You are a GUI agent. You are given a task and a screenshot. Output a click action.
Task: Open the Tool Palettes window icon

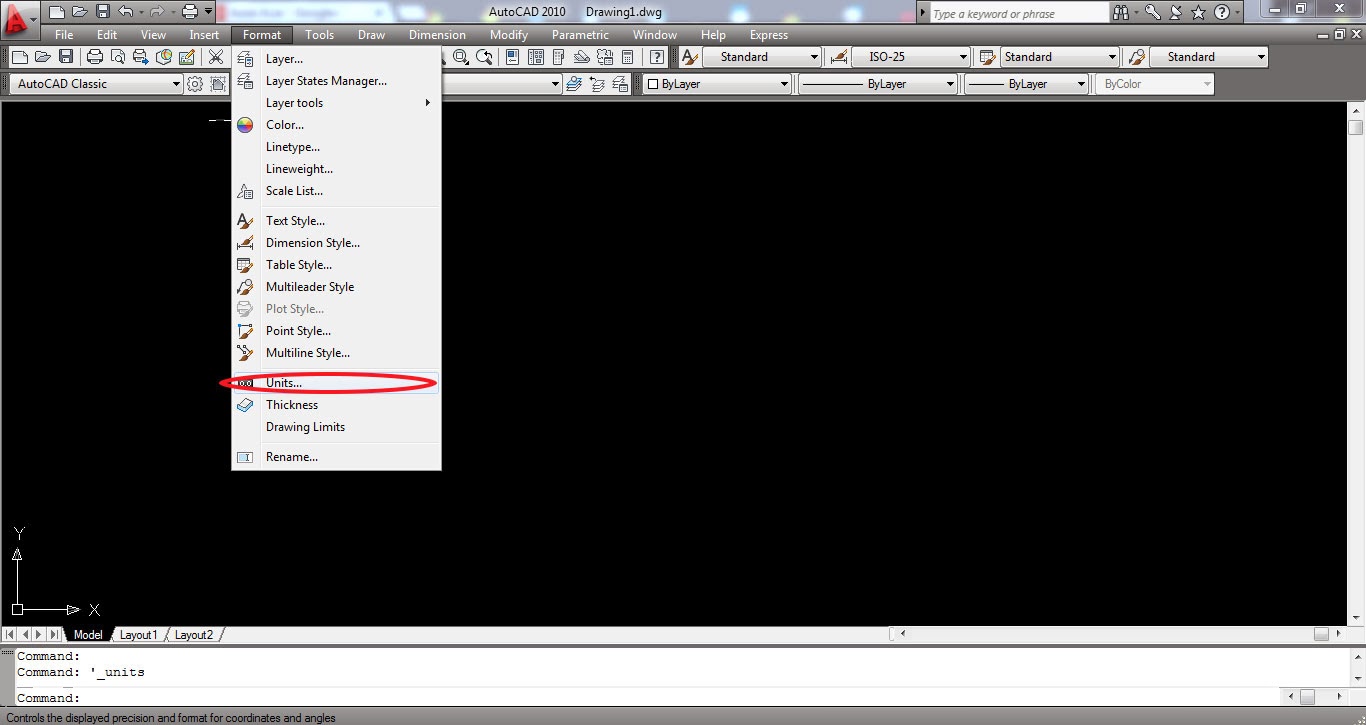coord(558,57)
